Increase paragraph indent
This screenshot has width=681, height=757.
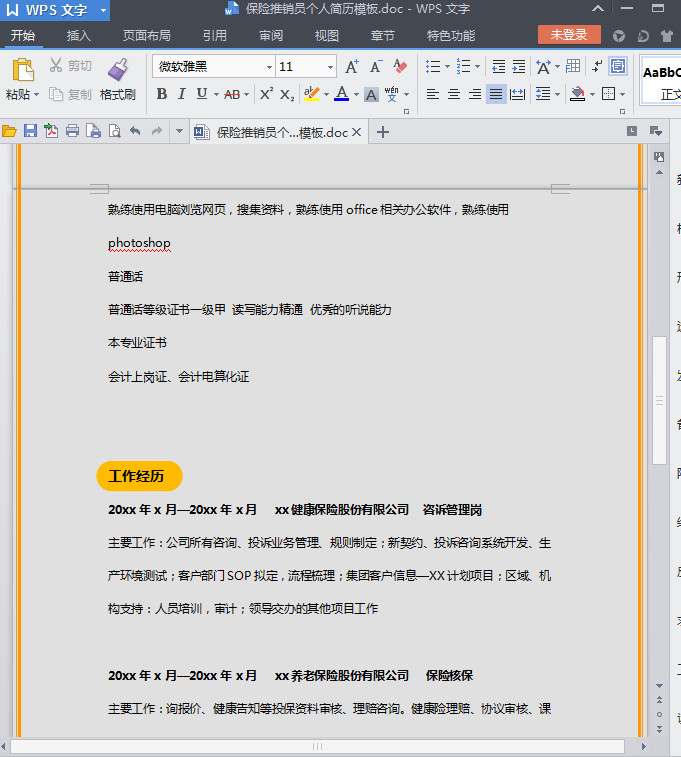pos(519,66)
